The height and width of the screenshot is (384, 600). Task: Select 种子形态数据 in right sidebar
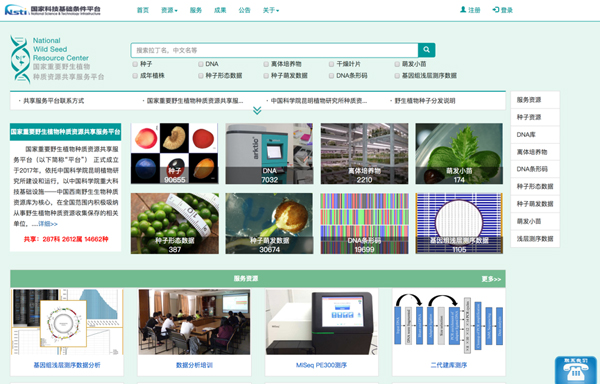(x=535, y=187)
